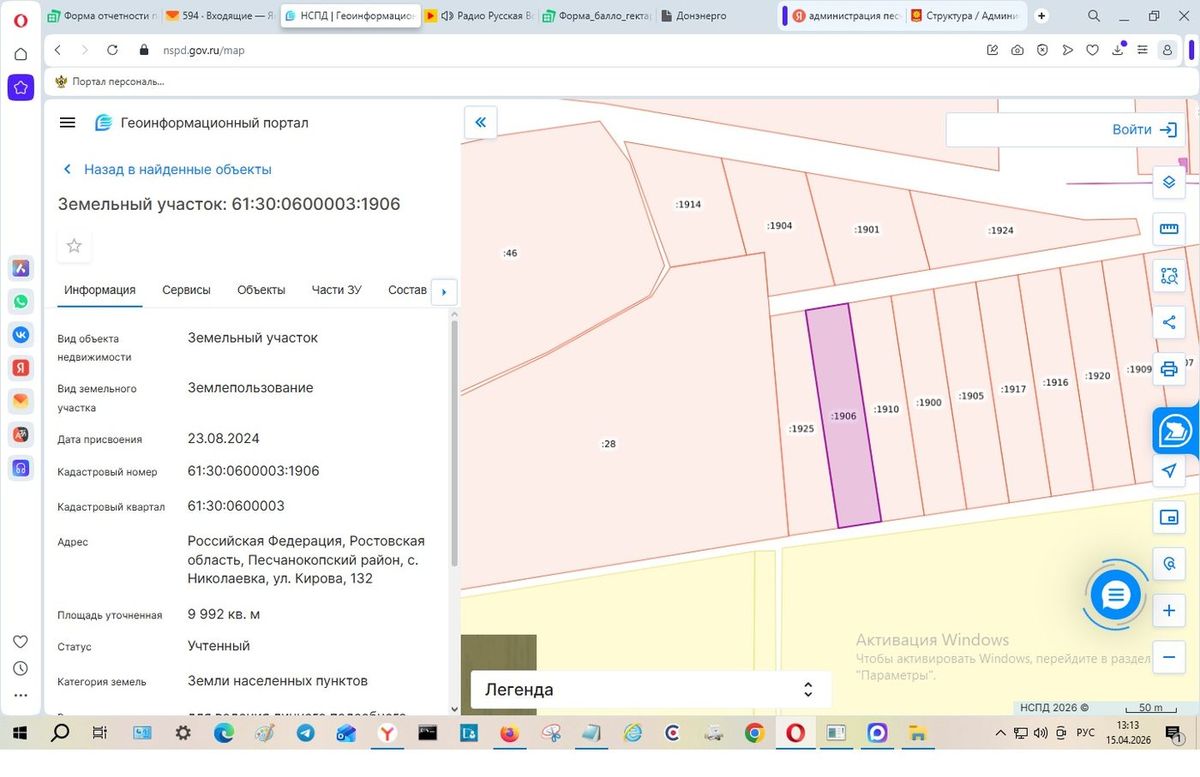The image size is (1200, 777).
Task: Collapse the side panel with double chevron
Action: point(481,122)
